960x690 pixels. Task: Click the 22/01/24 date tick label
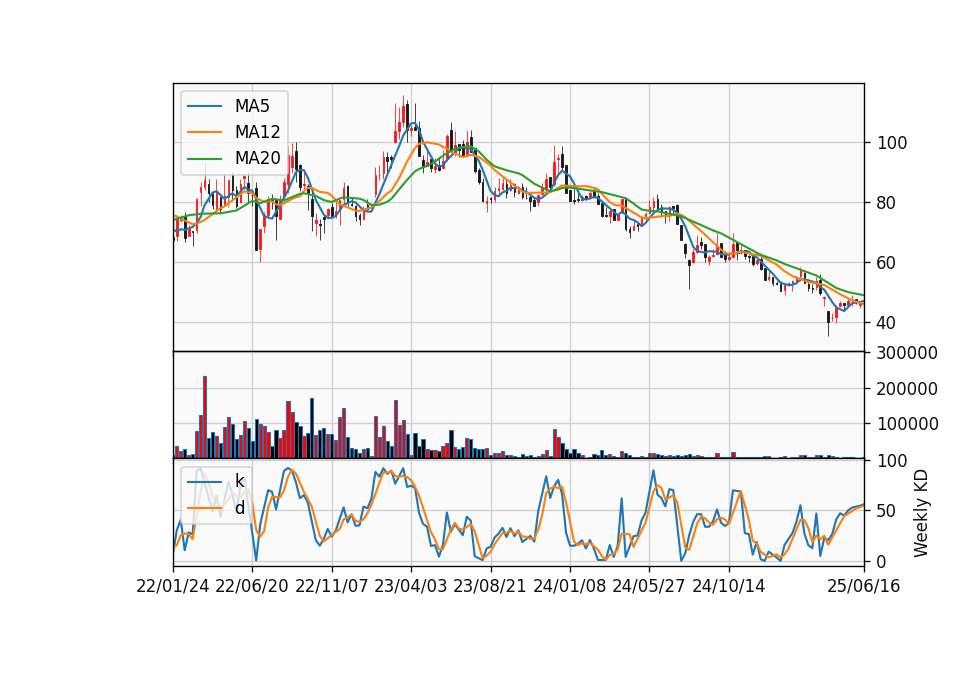point(173,586)
